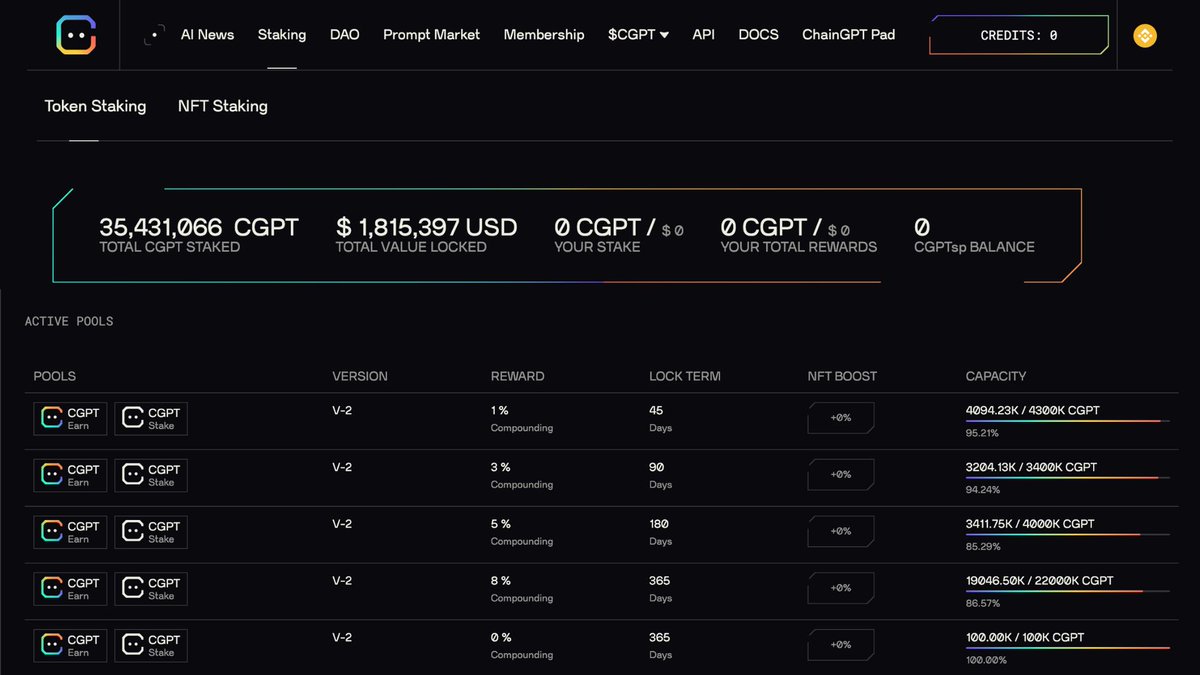Click 19046.50K / 22000K CGPT capacity text
This screenshot has width=1200, height=675.
[1040, 581]
